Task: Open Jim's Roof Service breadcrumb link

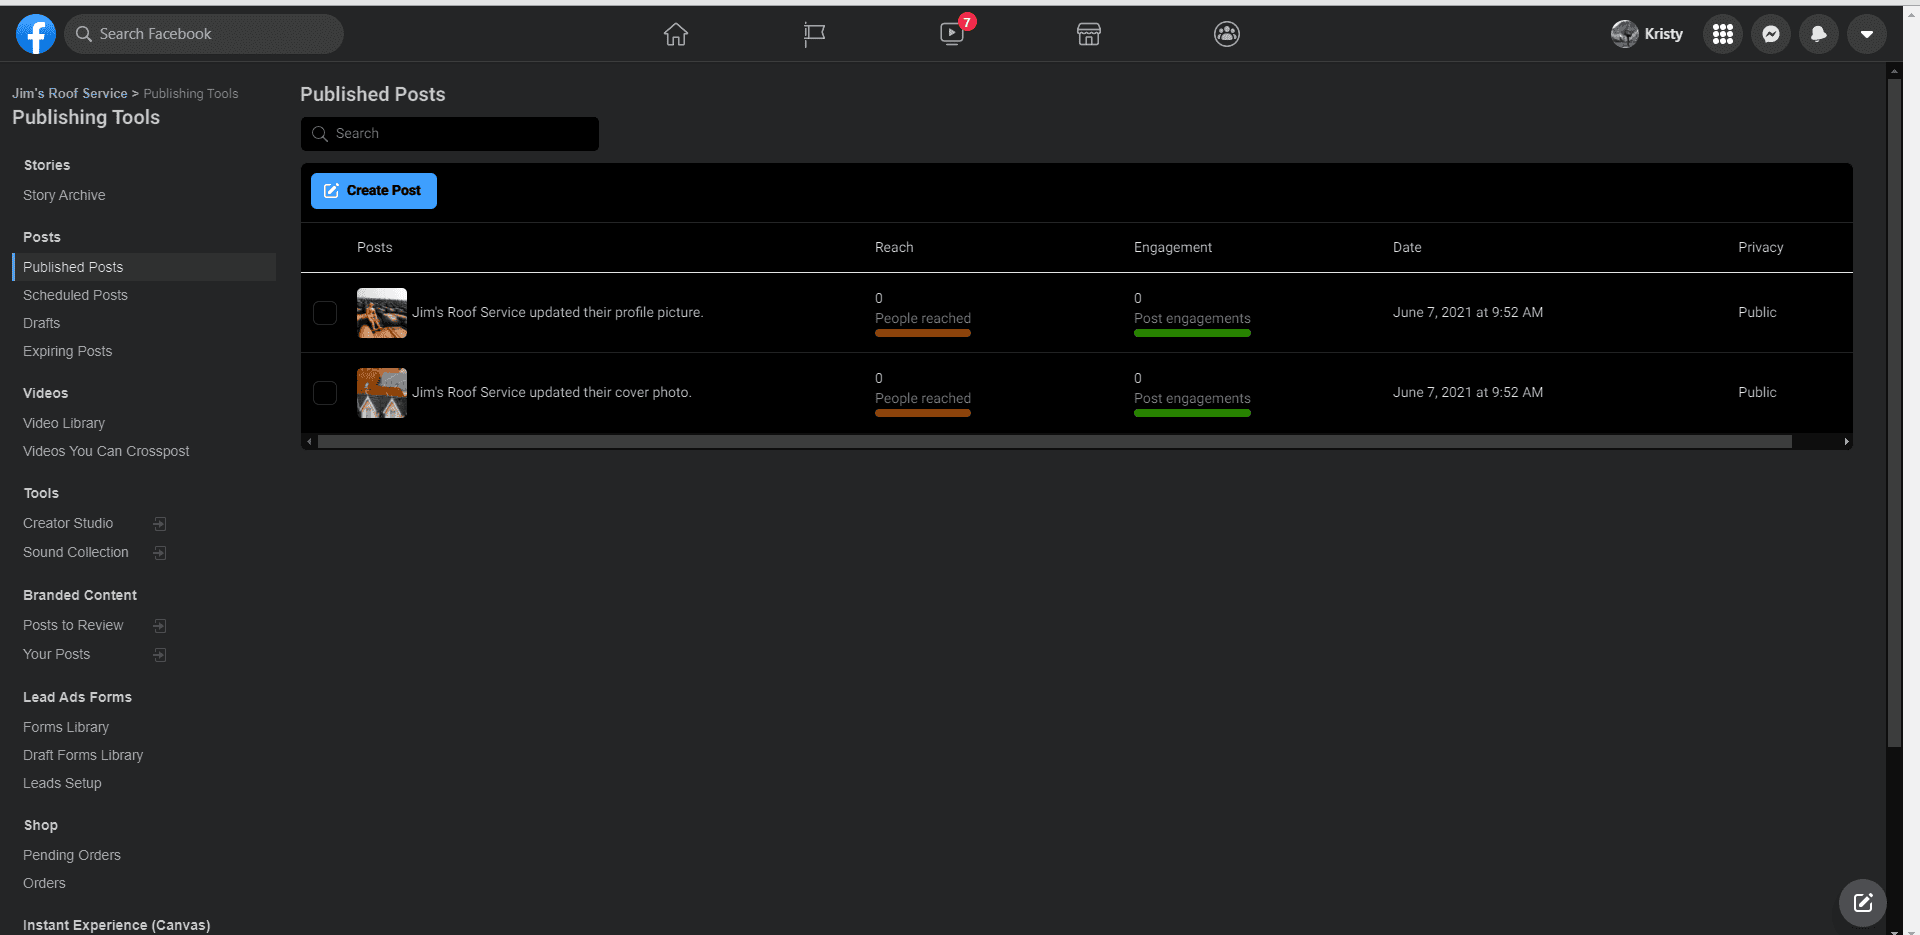Action: (x=69, y=93)
